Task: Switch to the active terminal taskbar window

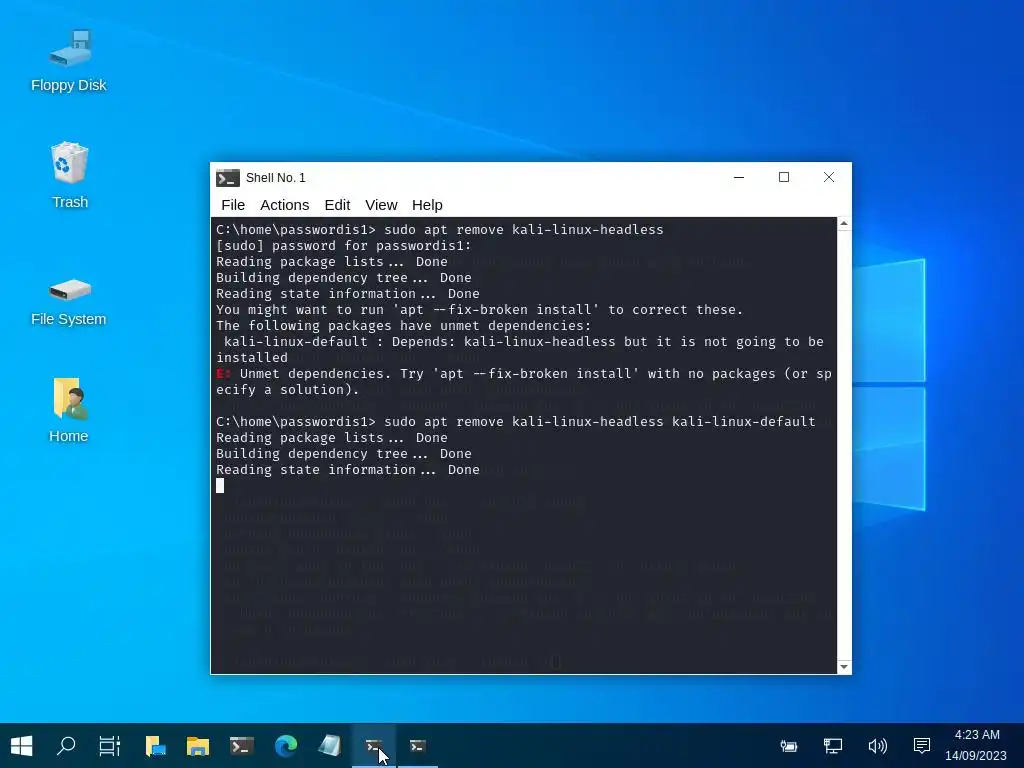Action: [374, 746]
